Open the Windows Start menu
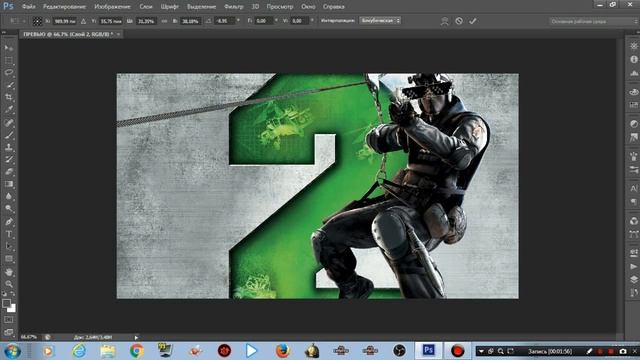The height and width of the screenshot is (360, 640). click(x=12, y=351)
